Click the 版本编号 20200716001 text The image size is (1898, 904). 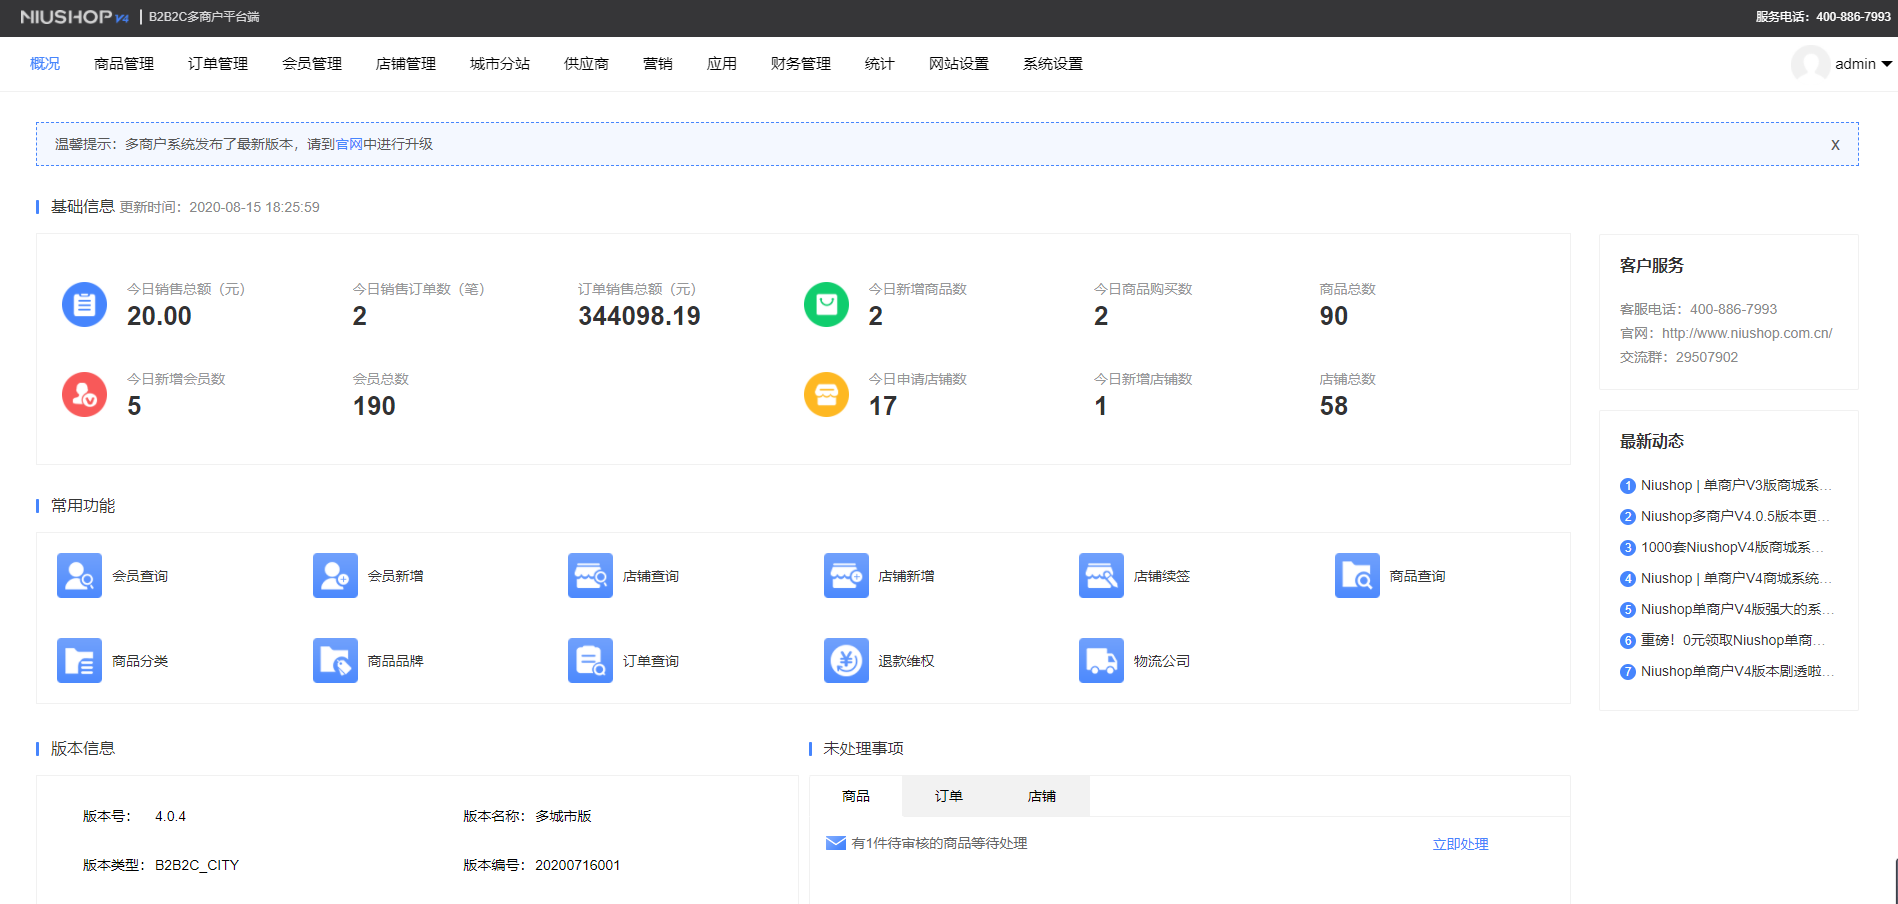click(x=577, y=865)
